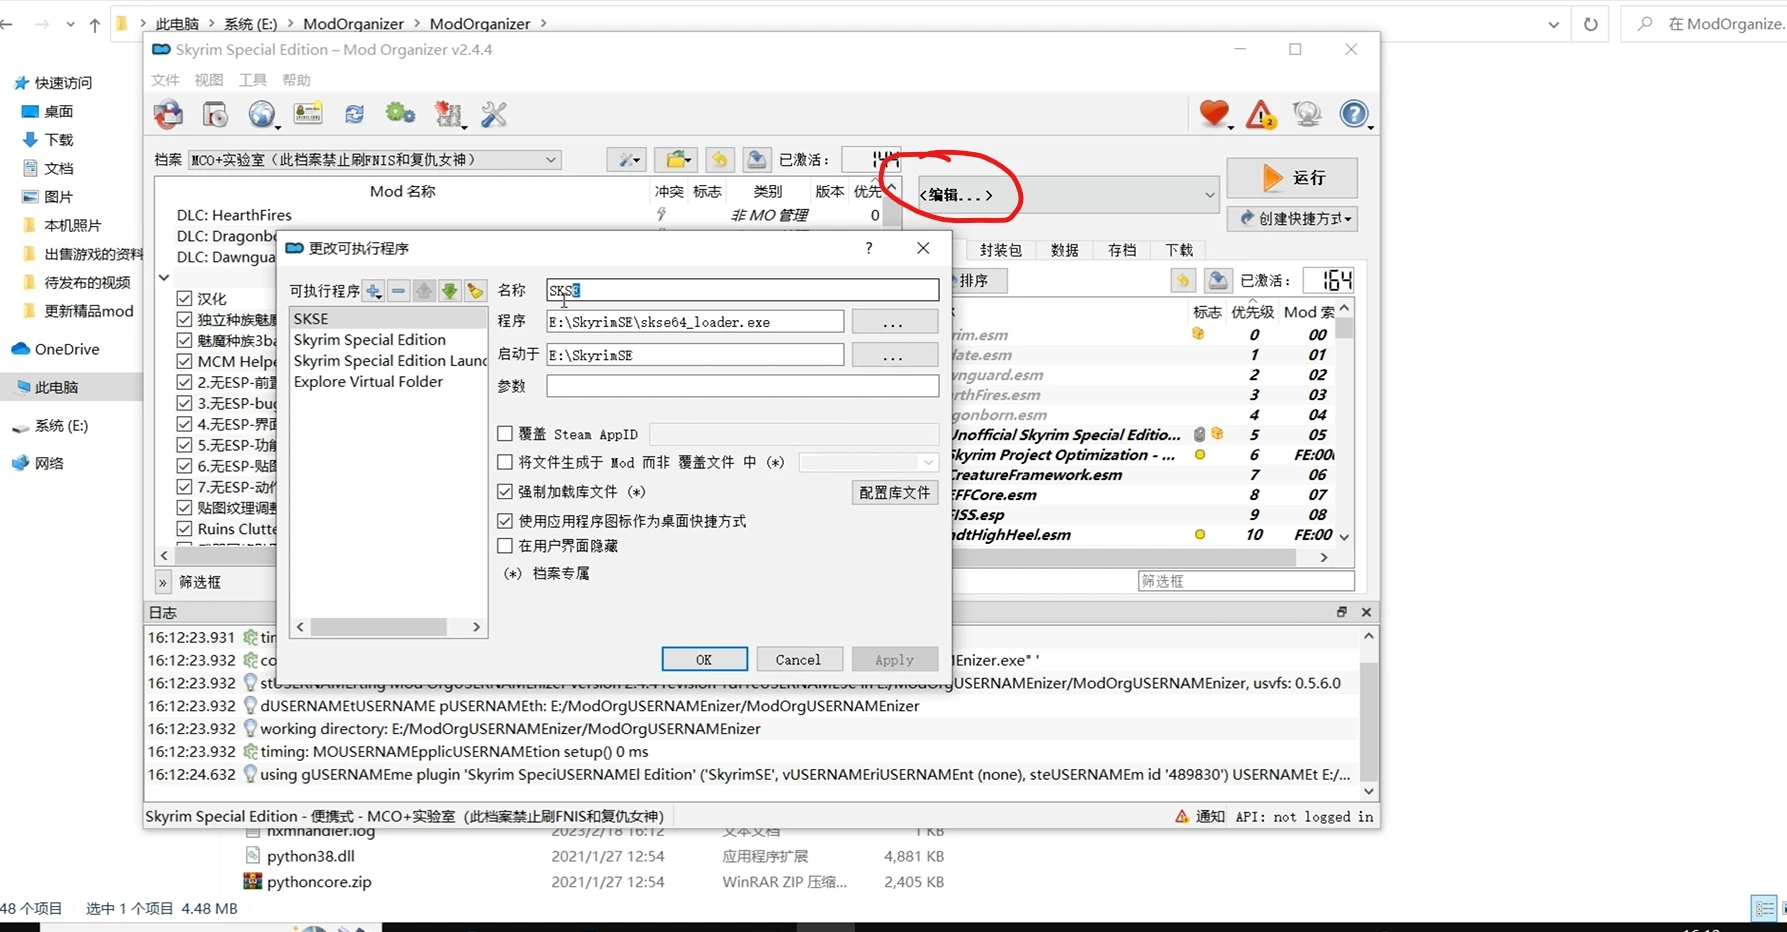Open the recent locations dropdown in Explorer
The image size is (1787, 932).
(70, 24)
